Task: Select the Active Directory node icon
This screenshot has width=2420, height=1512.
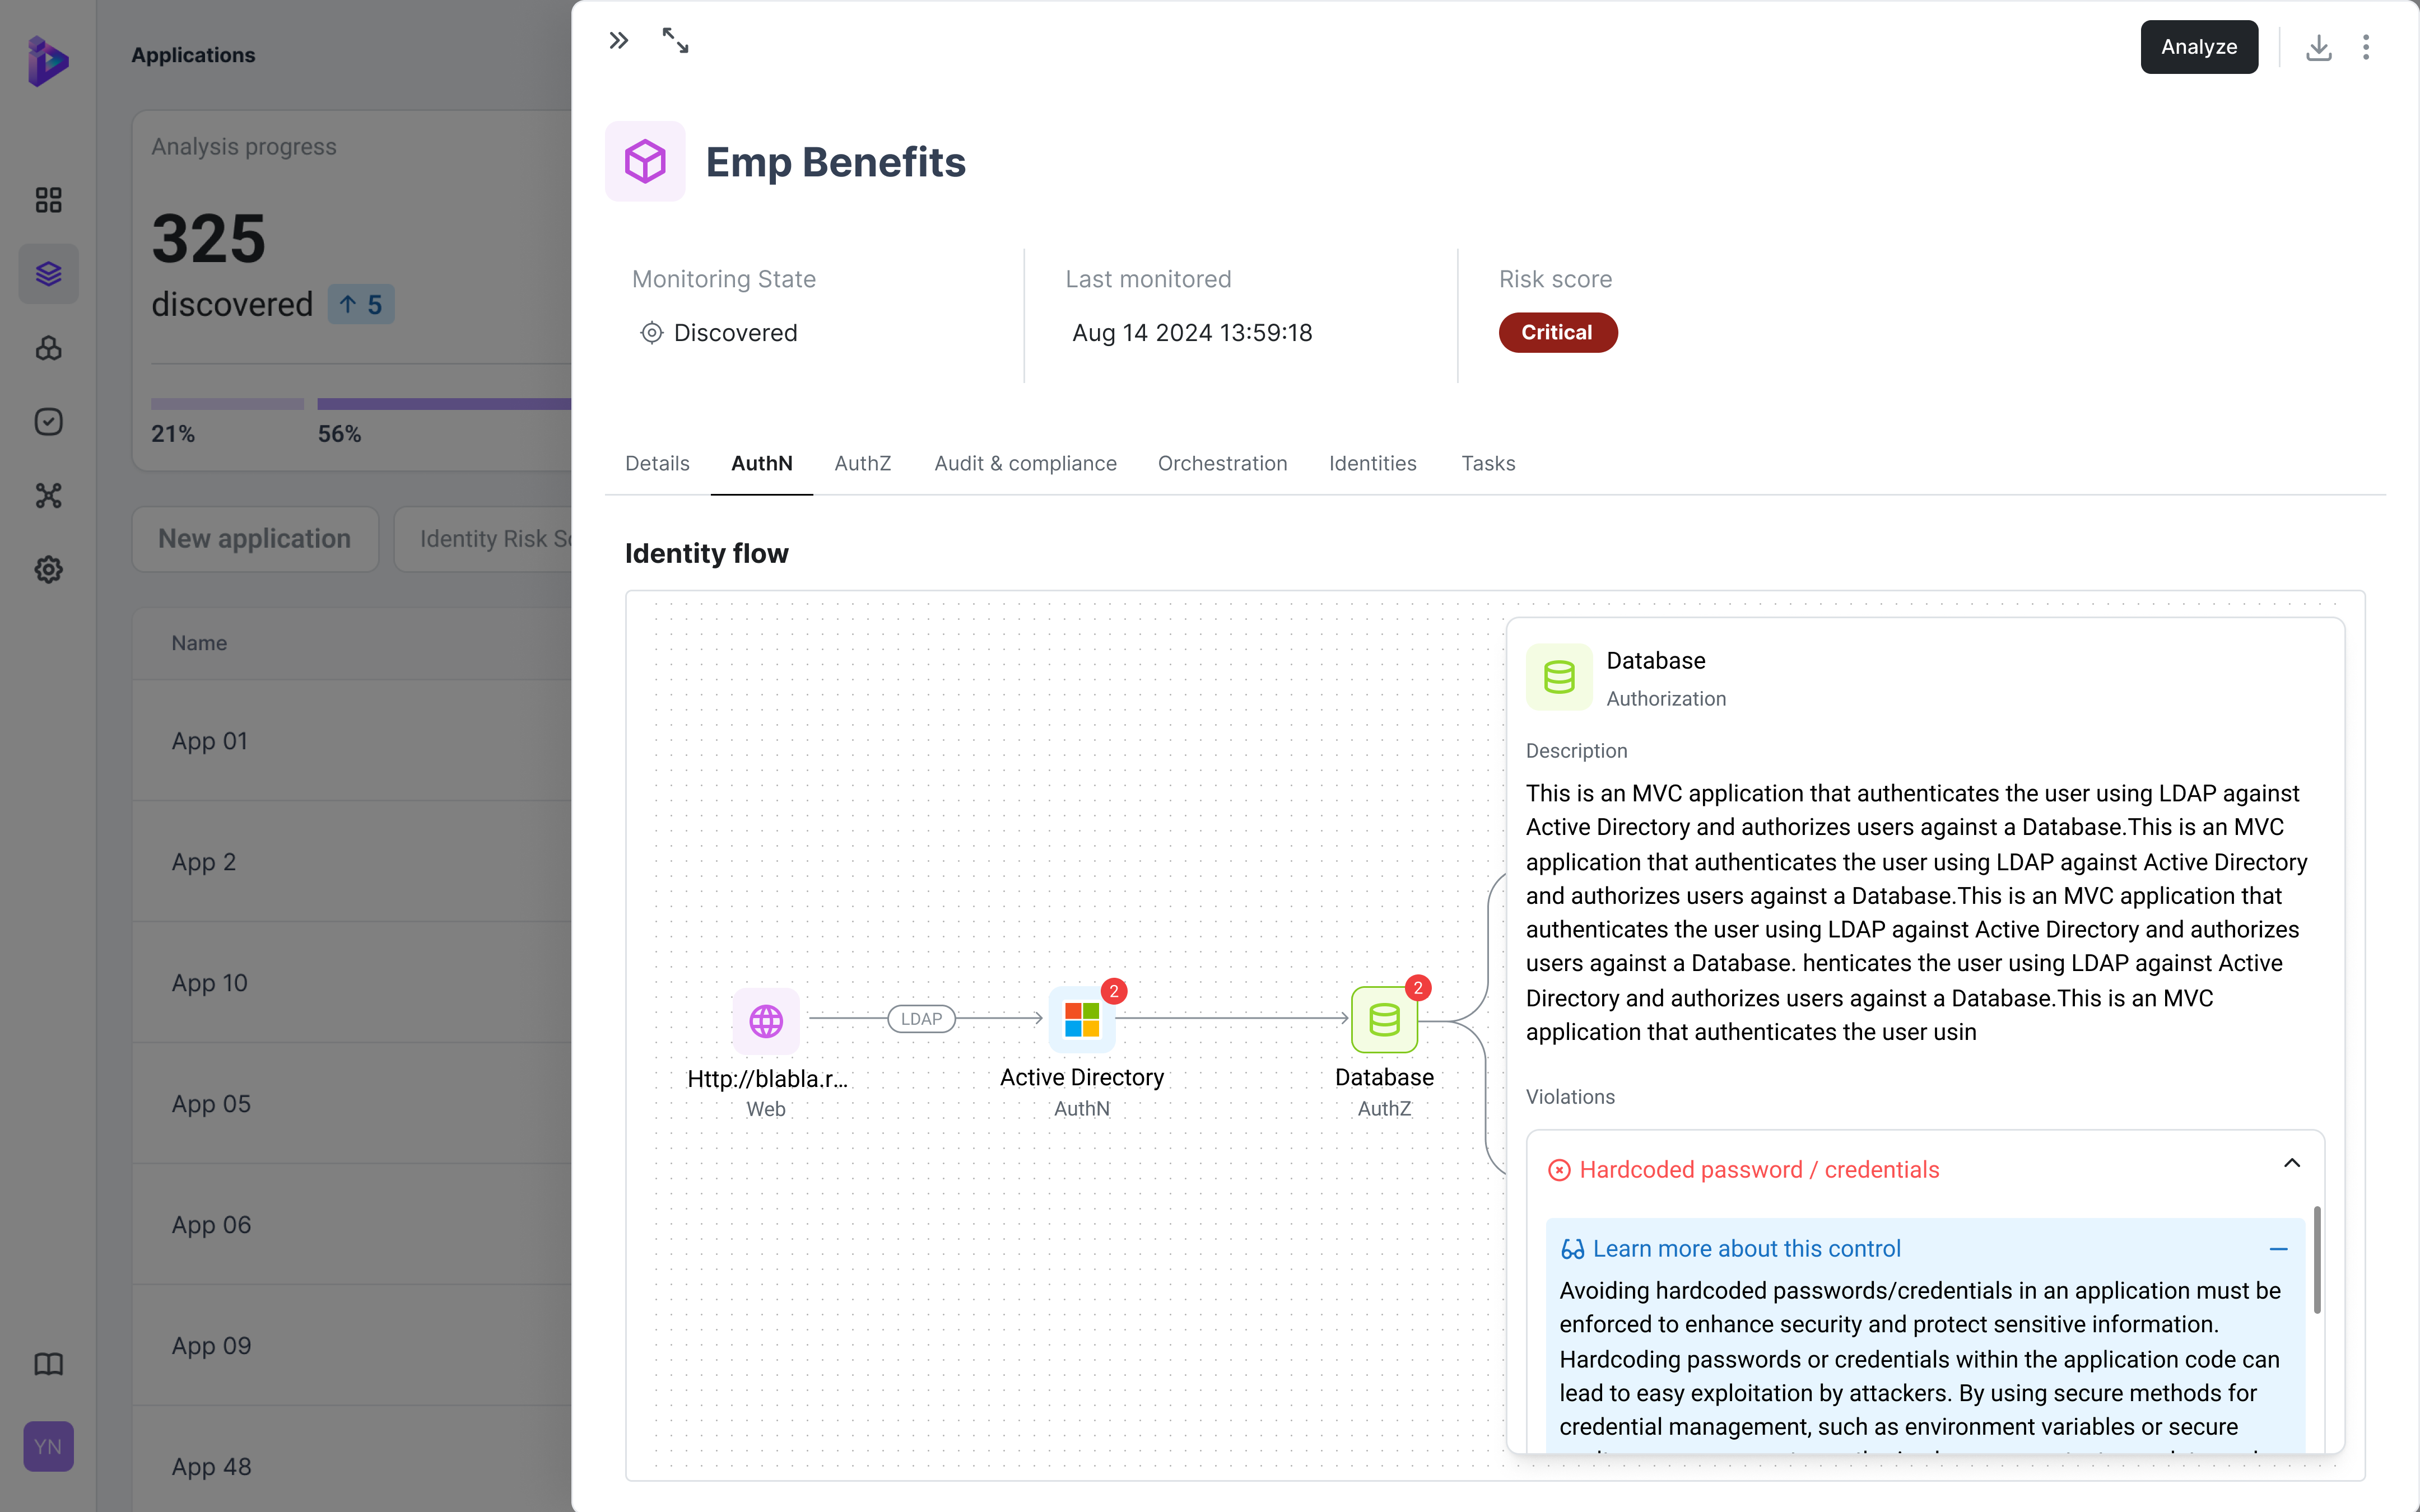Action: pos(1081,1020)
